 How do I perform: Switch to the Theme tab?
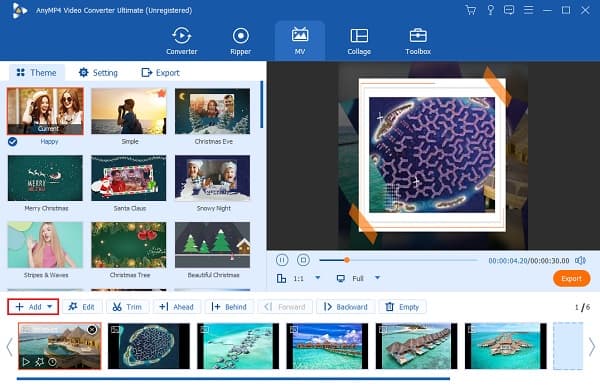[36, 72]
